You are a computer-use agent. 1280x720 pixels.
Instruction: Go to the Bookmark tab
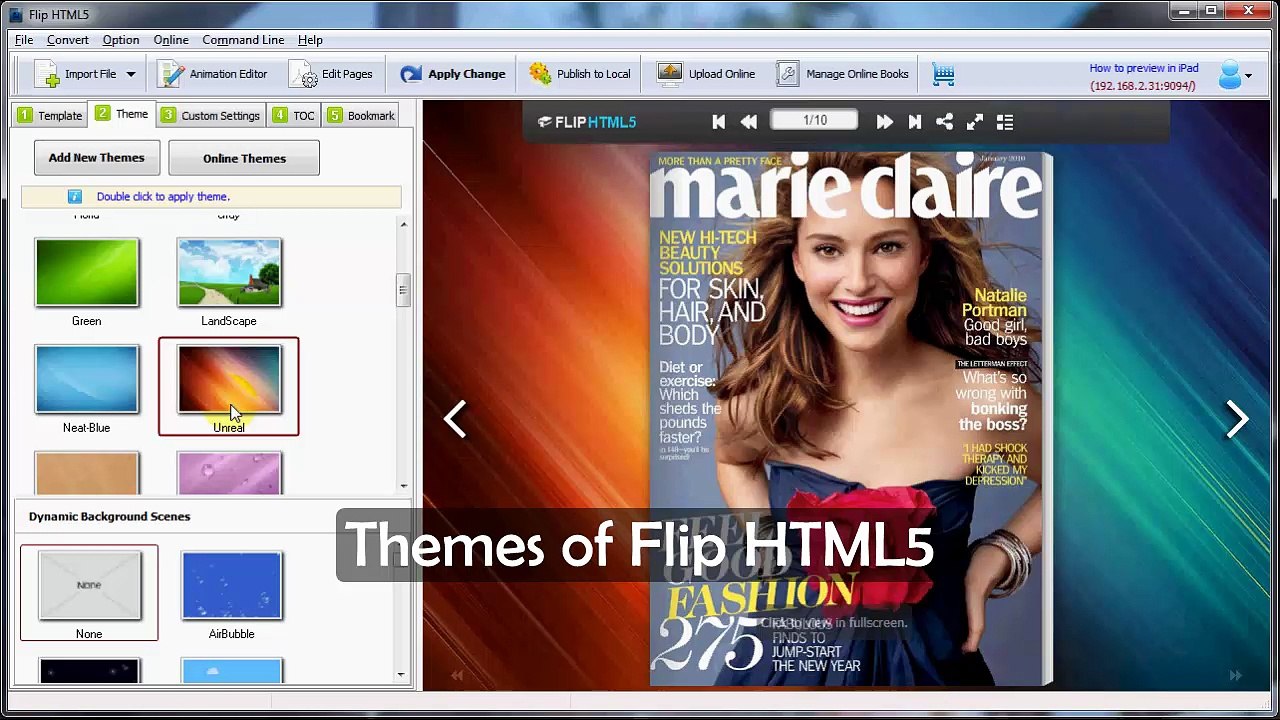(x=360, y=115)
